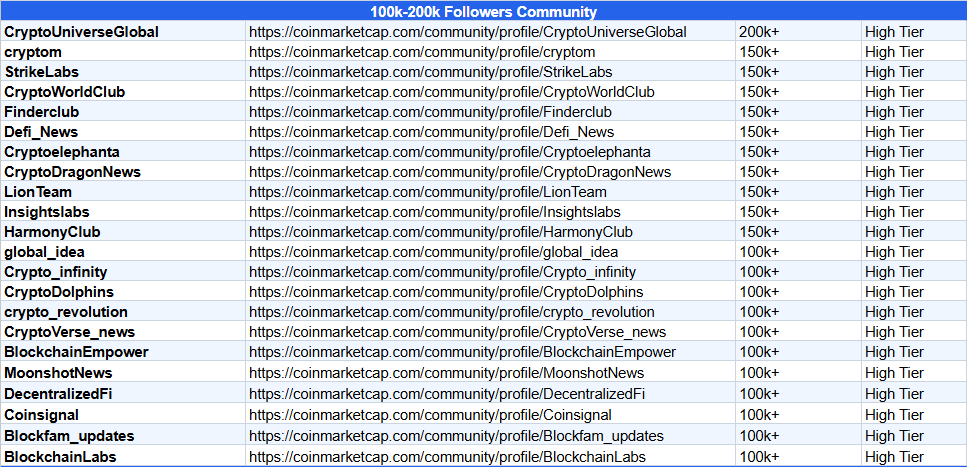Open the StrikeLabs profile link
967x467 pixels.
(430, 72)
